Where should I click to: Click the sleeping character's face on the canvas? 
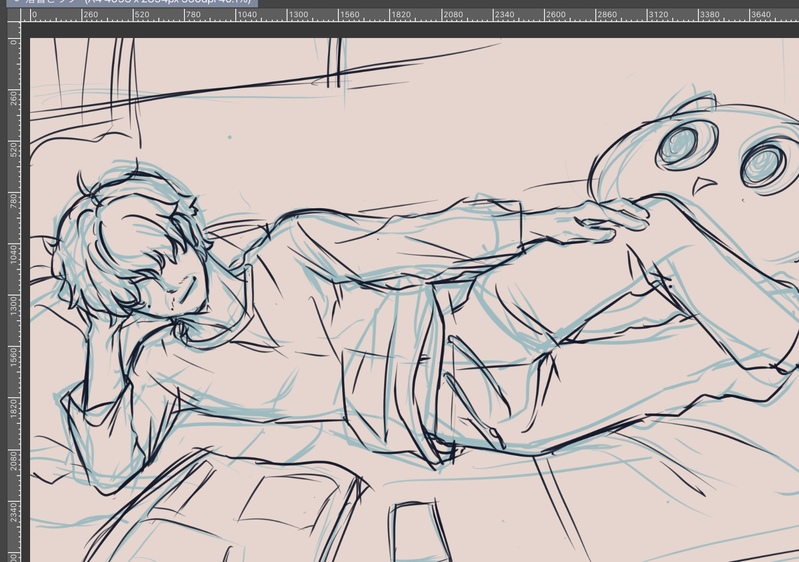[173, 285]
